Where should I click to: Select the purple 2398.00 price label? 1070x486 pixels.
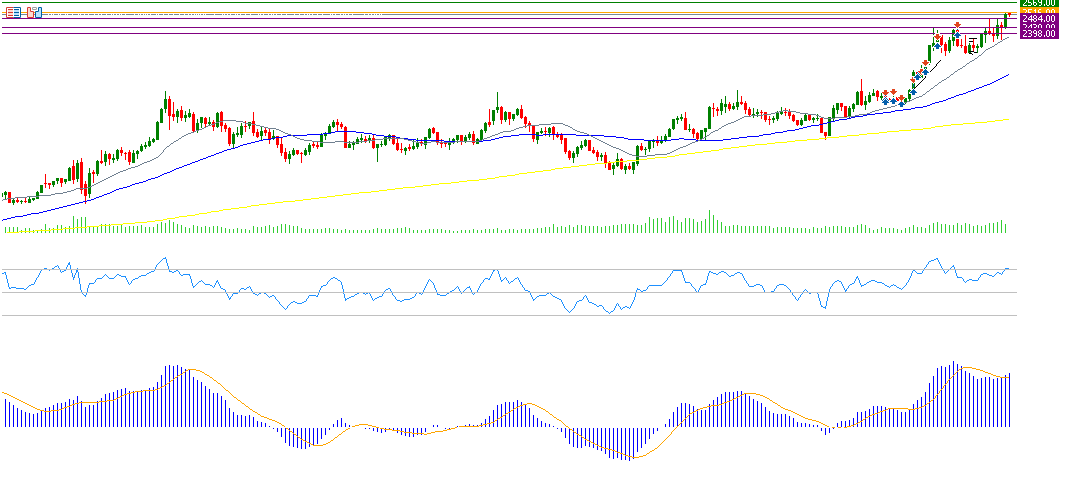tap(1038, 34)
